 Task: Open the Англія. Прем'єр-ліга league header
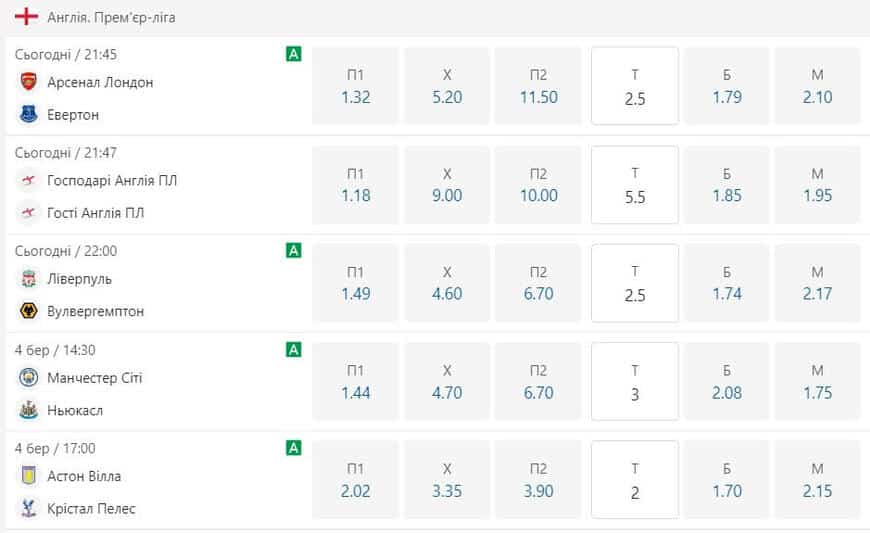click(x=111, y=18)
